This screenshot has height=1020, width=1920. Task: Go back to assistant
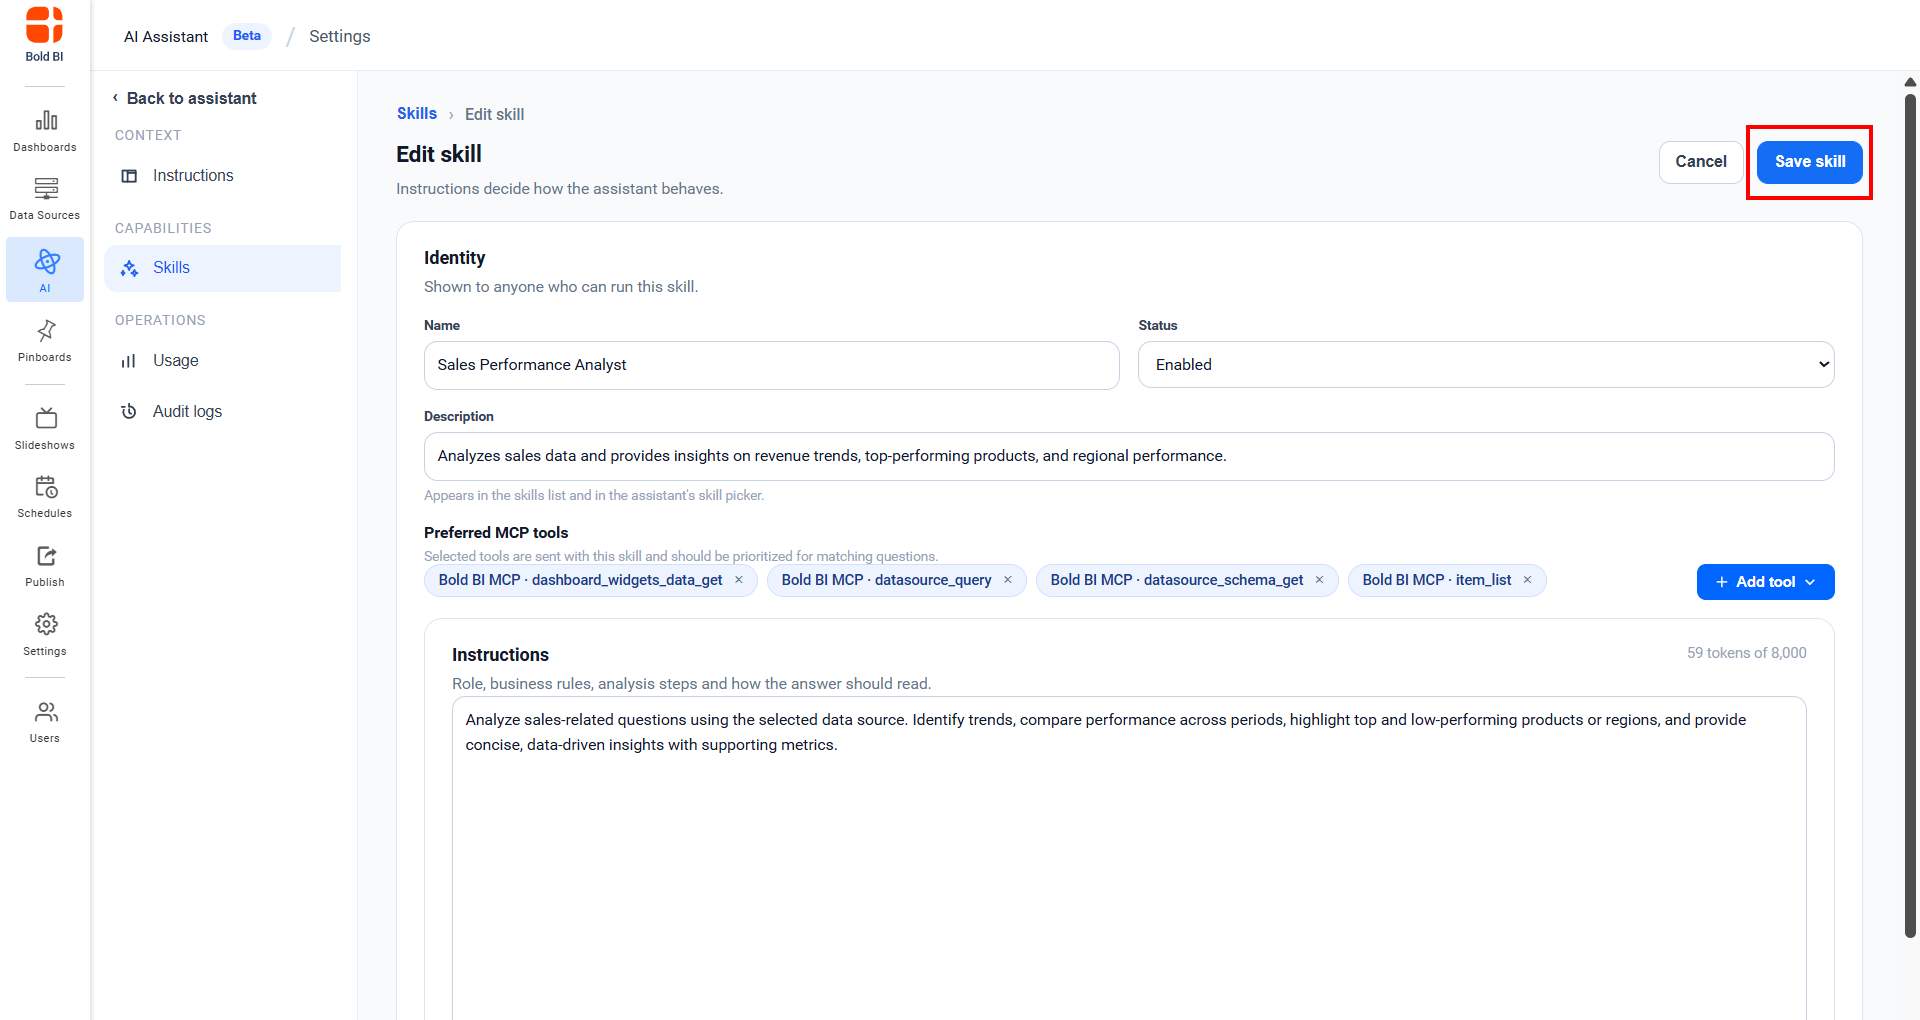[185, 98]
